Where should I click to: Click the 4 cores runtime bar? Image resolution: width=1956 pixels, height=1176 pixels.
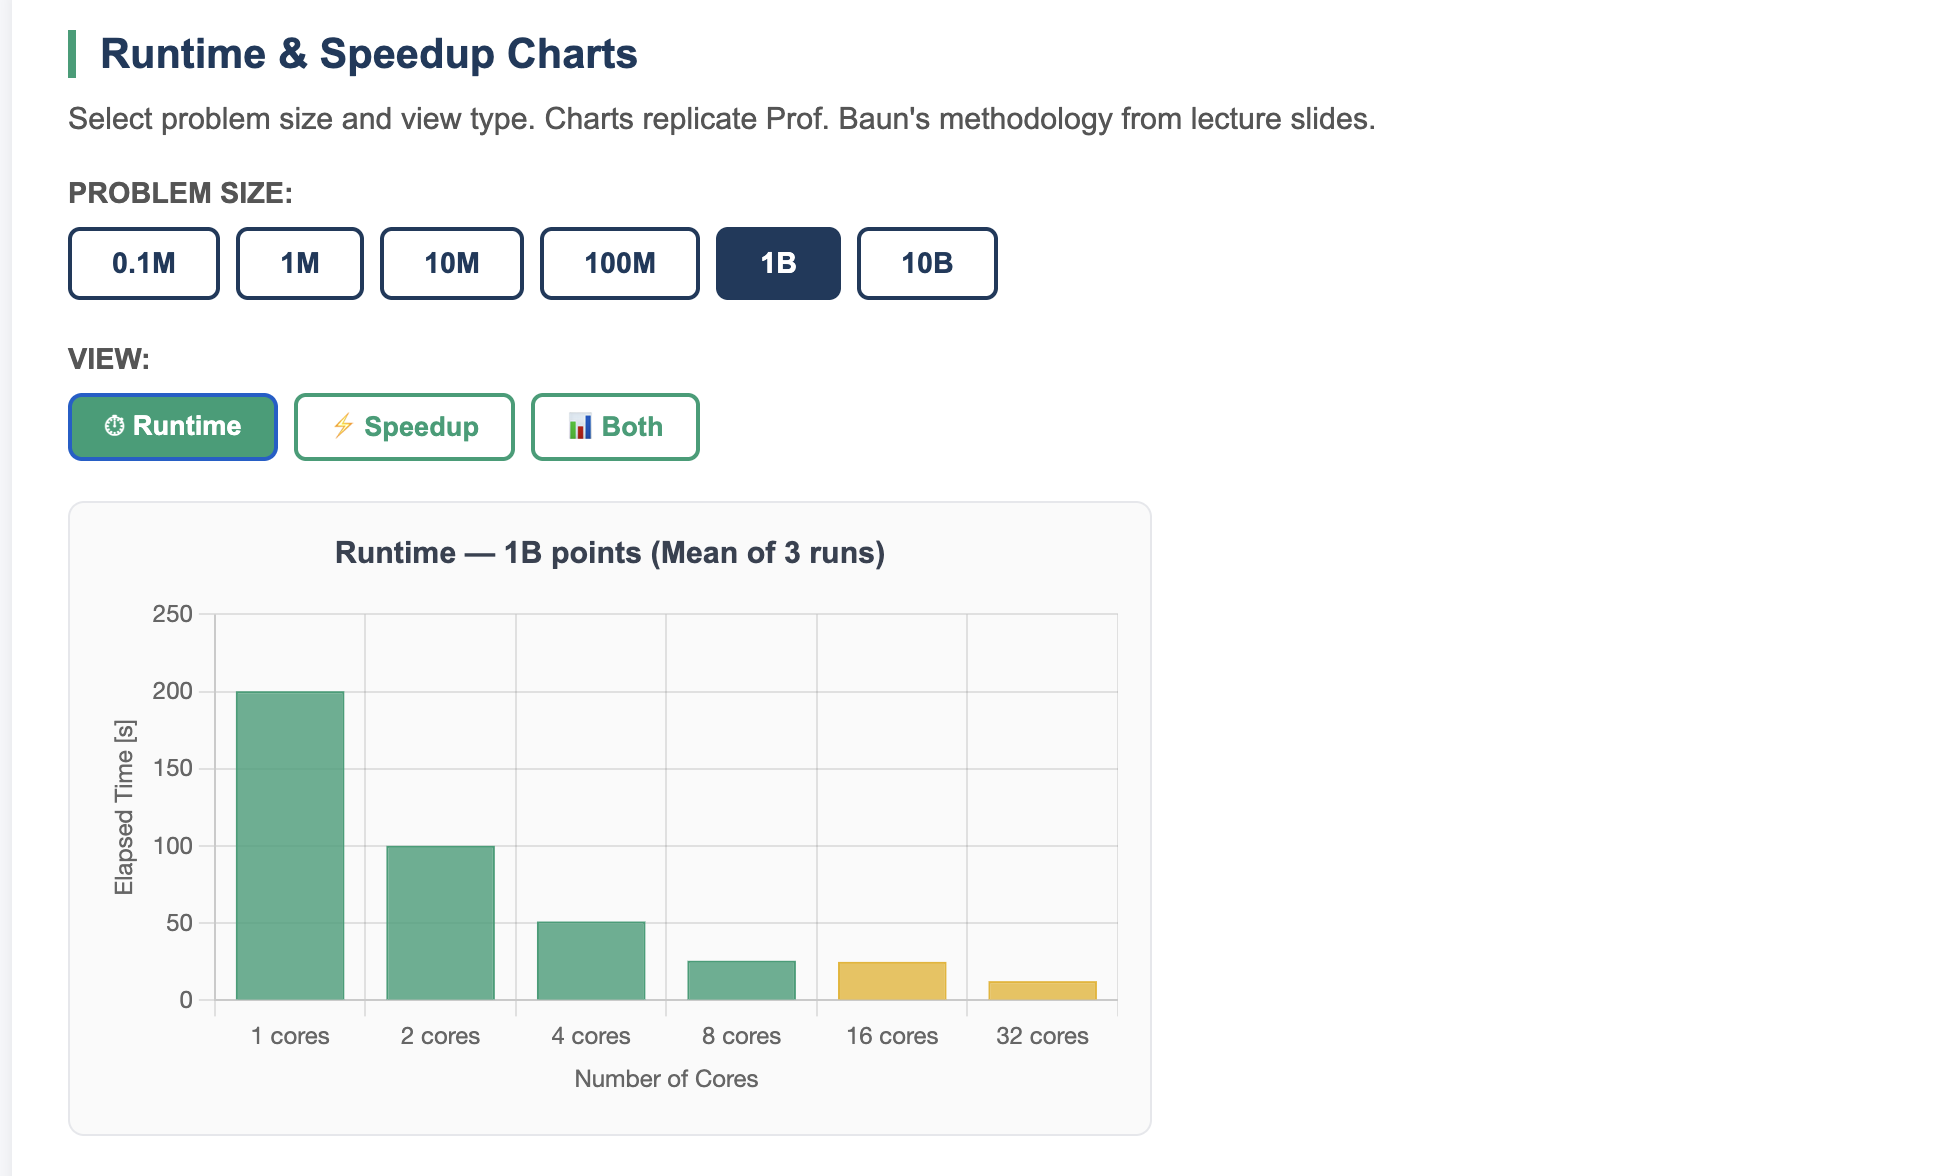591,960
